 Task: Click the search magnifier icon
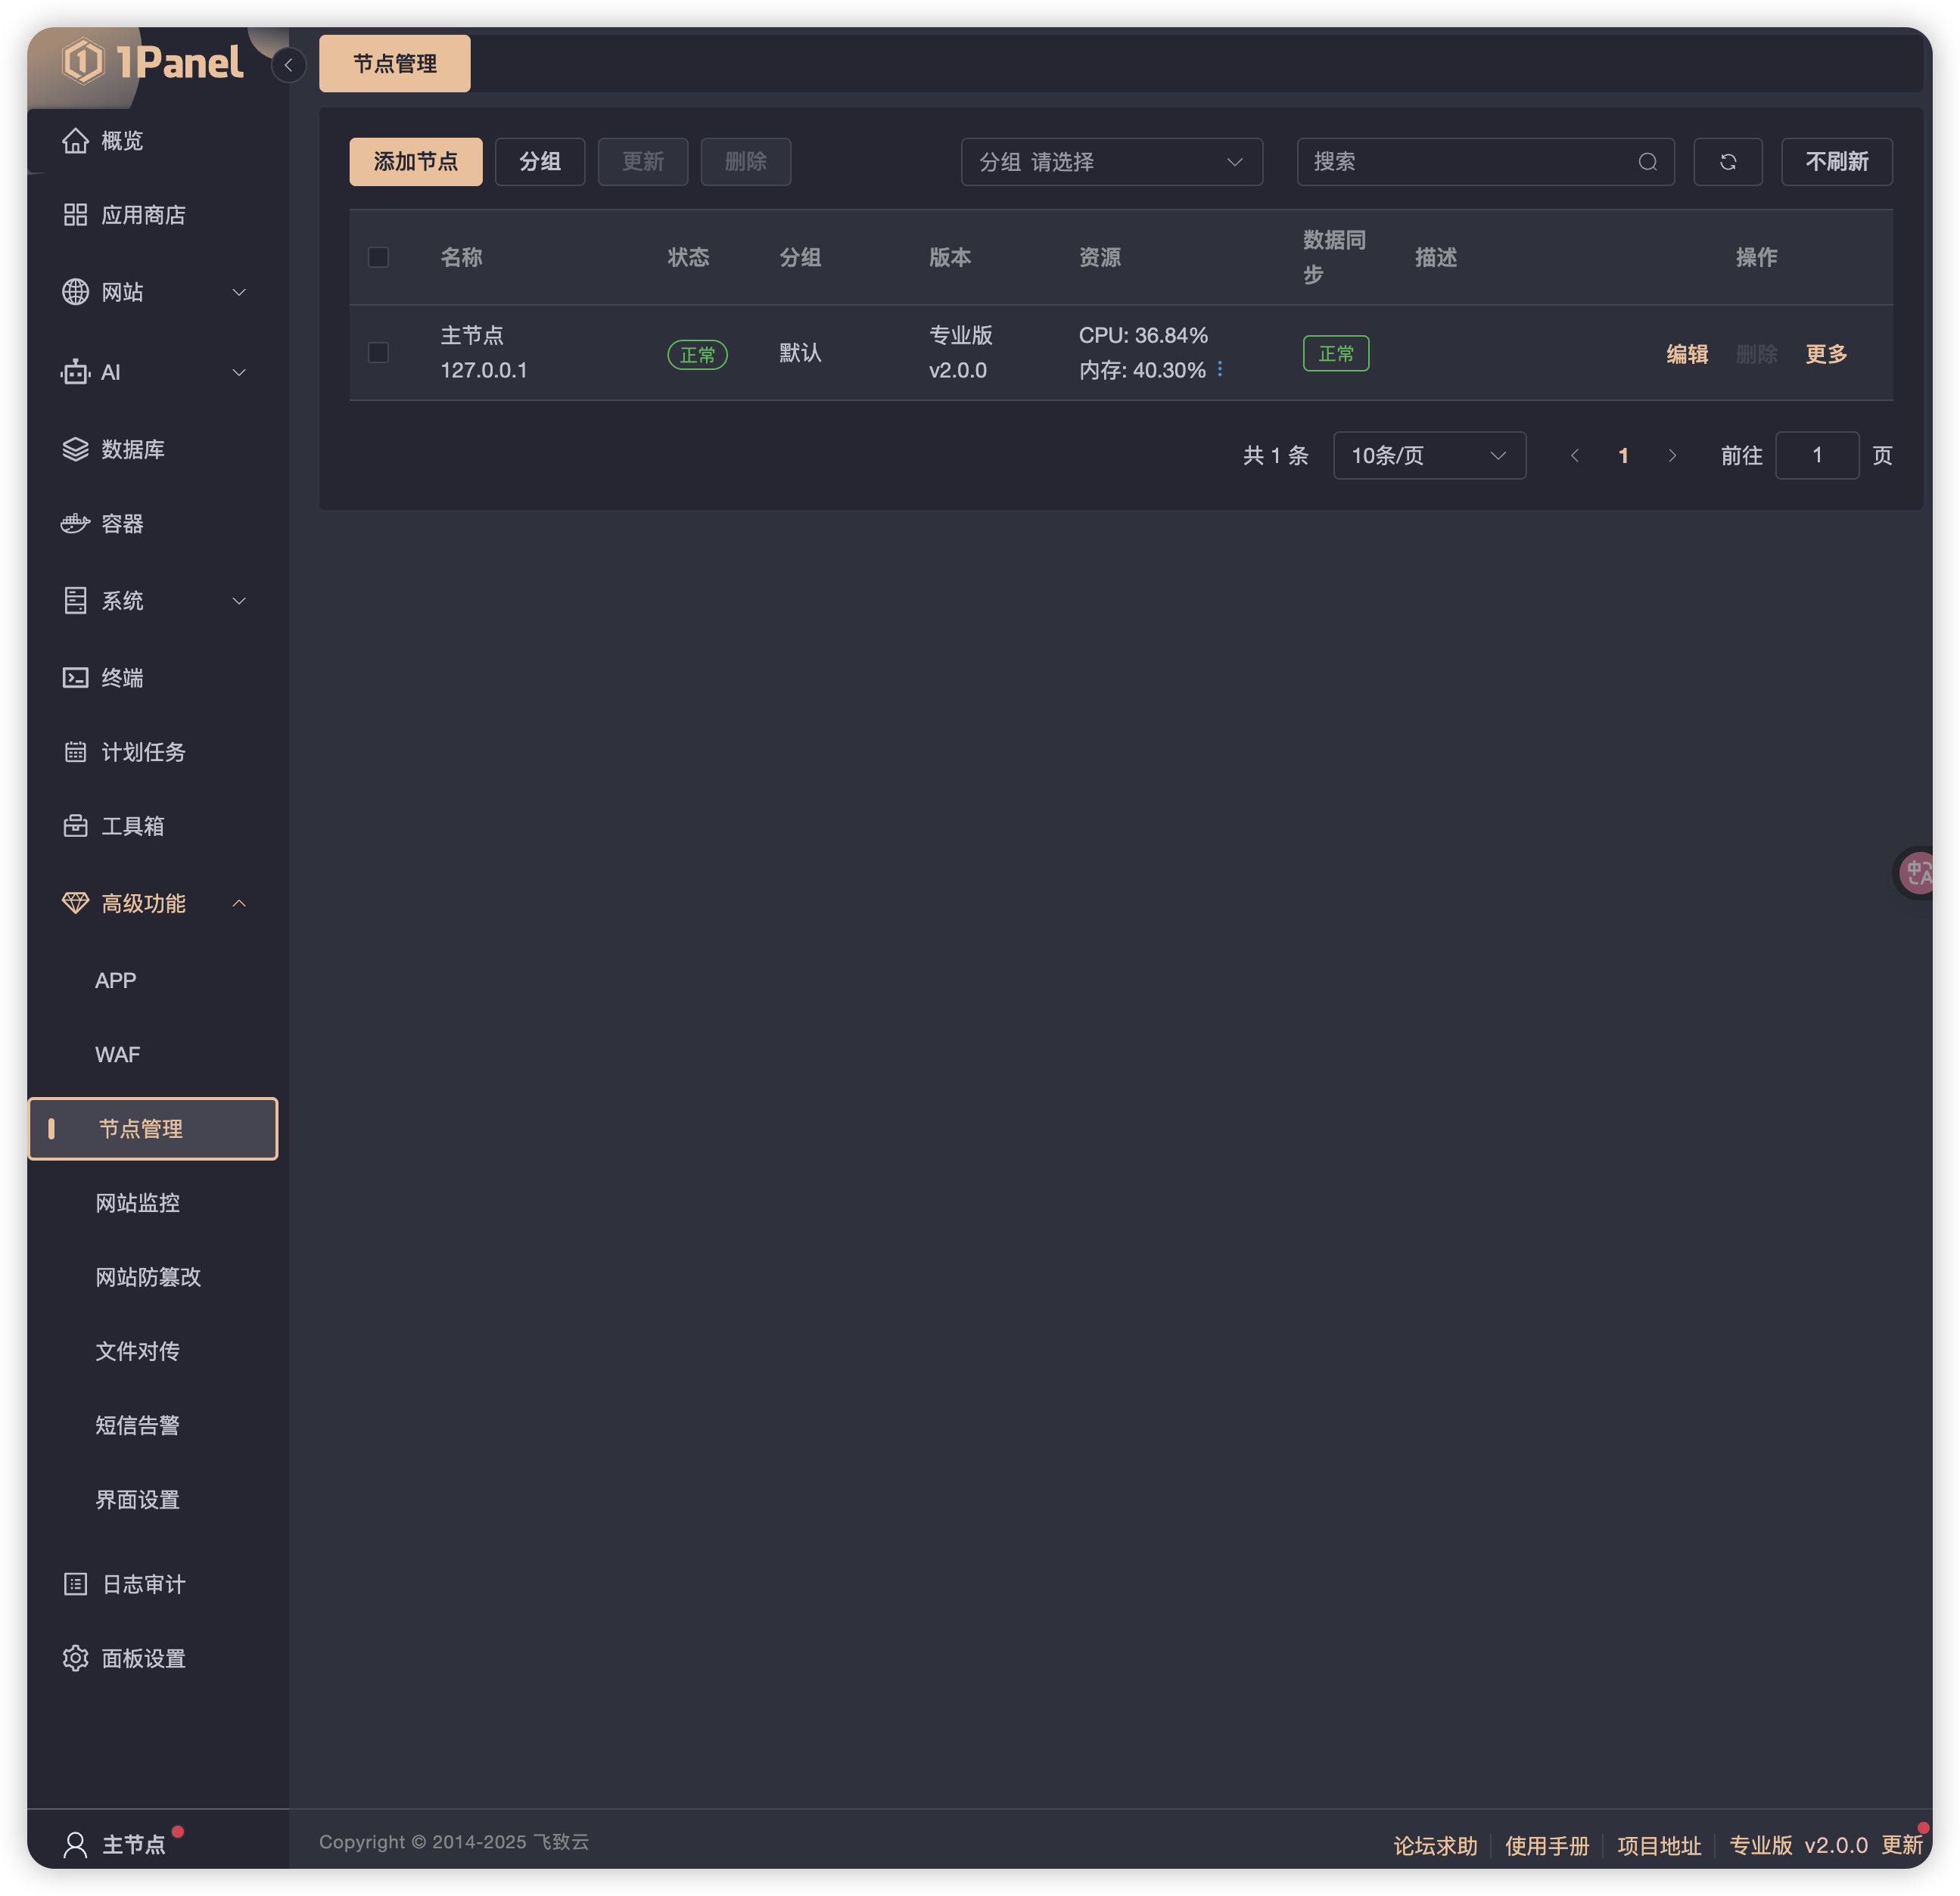click(x=1647, y=162)
